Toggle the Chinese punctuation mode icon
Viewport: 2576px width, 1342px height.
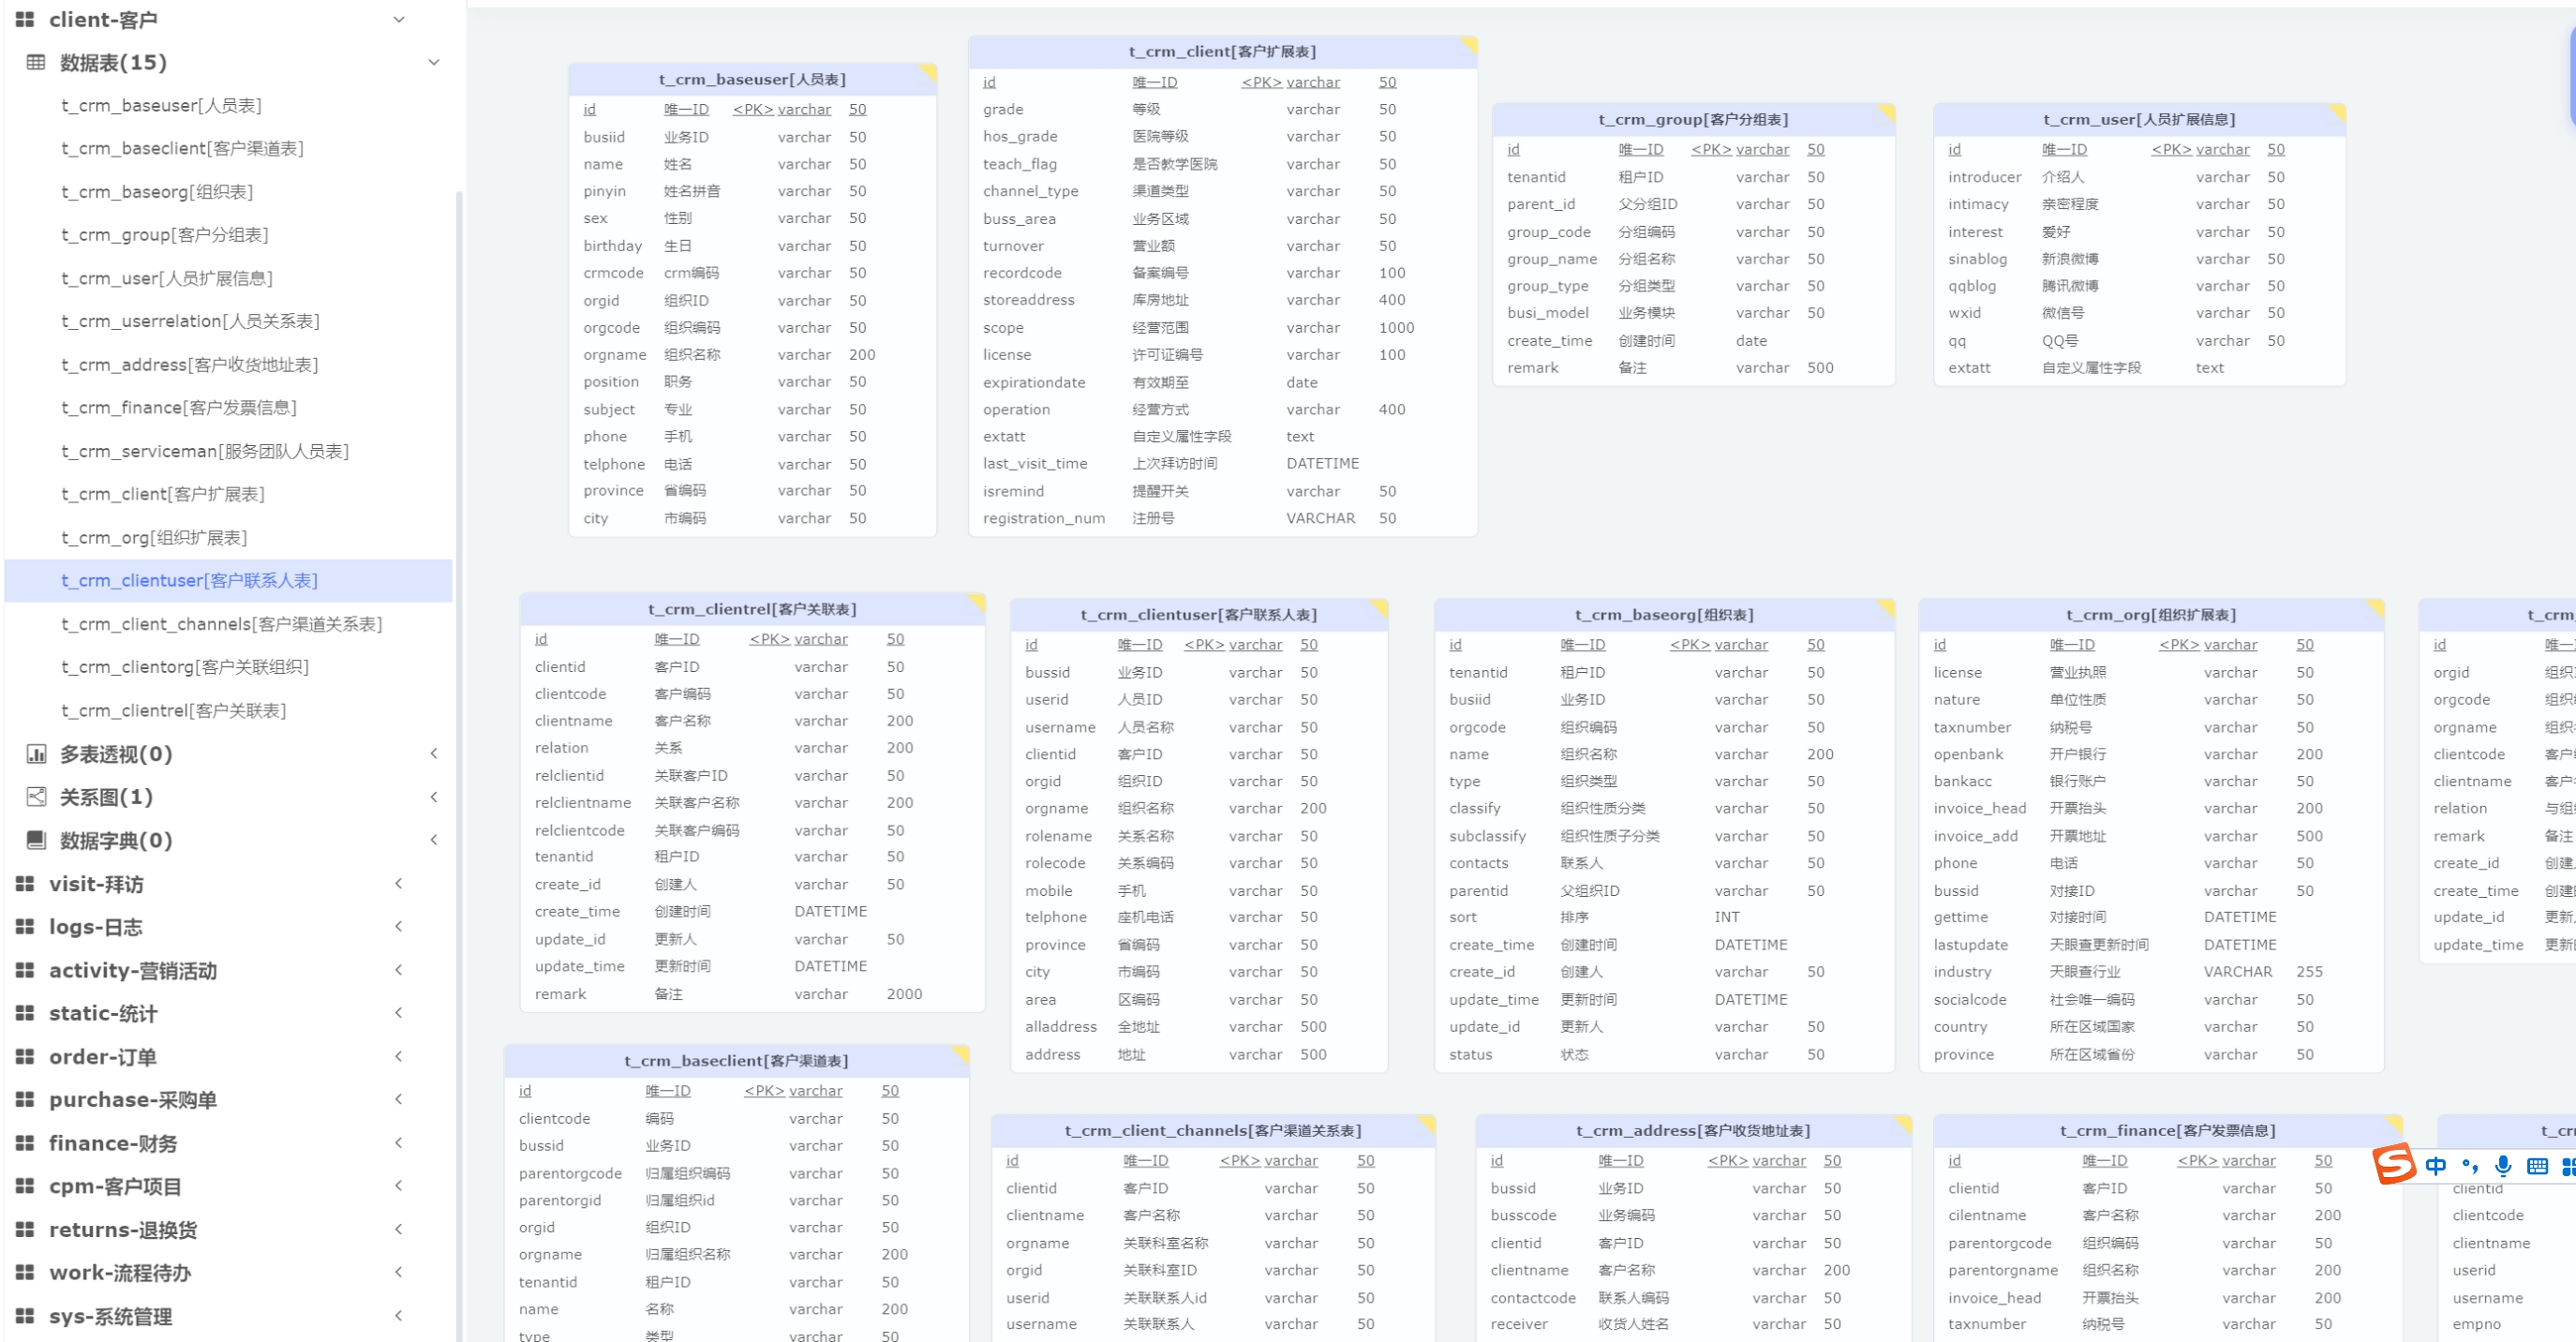[2470, 1166]
